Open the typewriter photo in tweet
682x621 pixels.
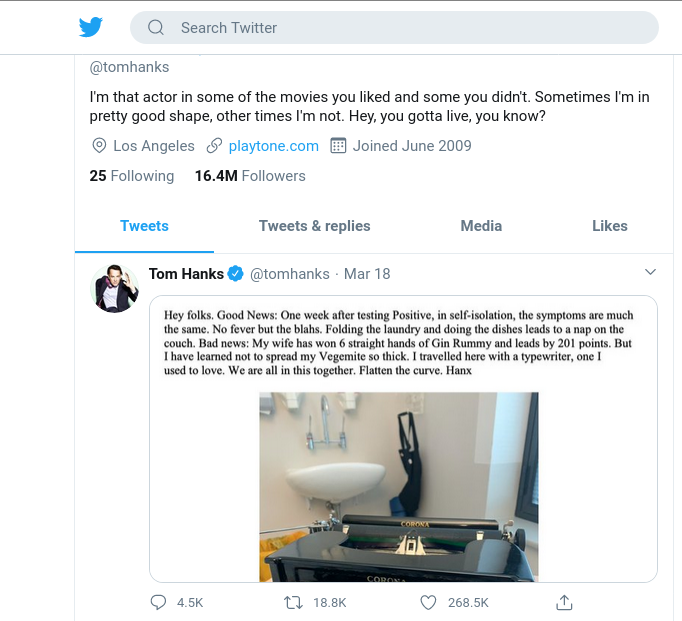click(399, 486)
